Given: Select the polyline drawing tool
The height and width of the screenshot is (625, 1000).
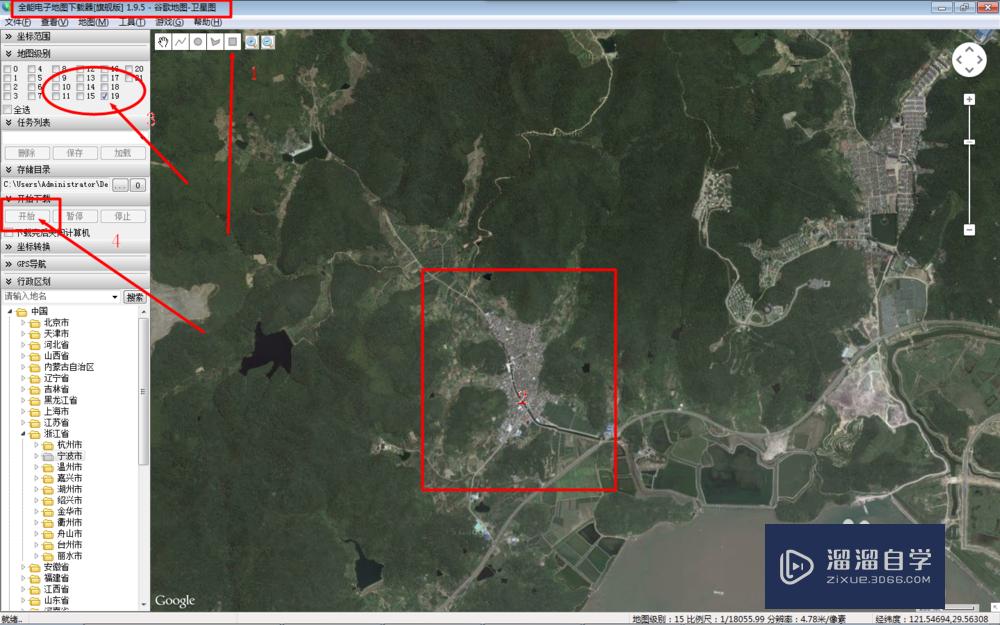Looking at the screenshot, I should (182, 41).
